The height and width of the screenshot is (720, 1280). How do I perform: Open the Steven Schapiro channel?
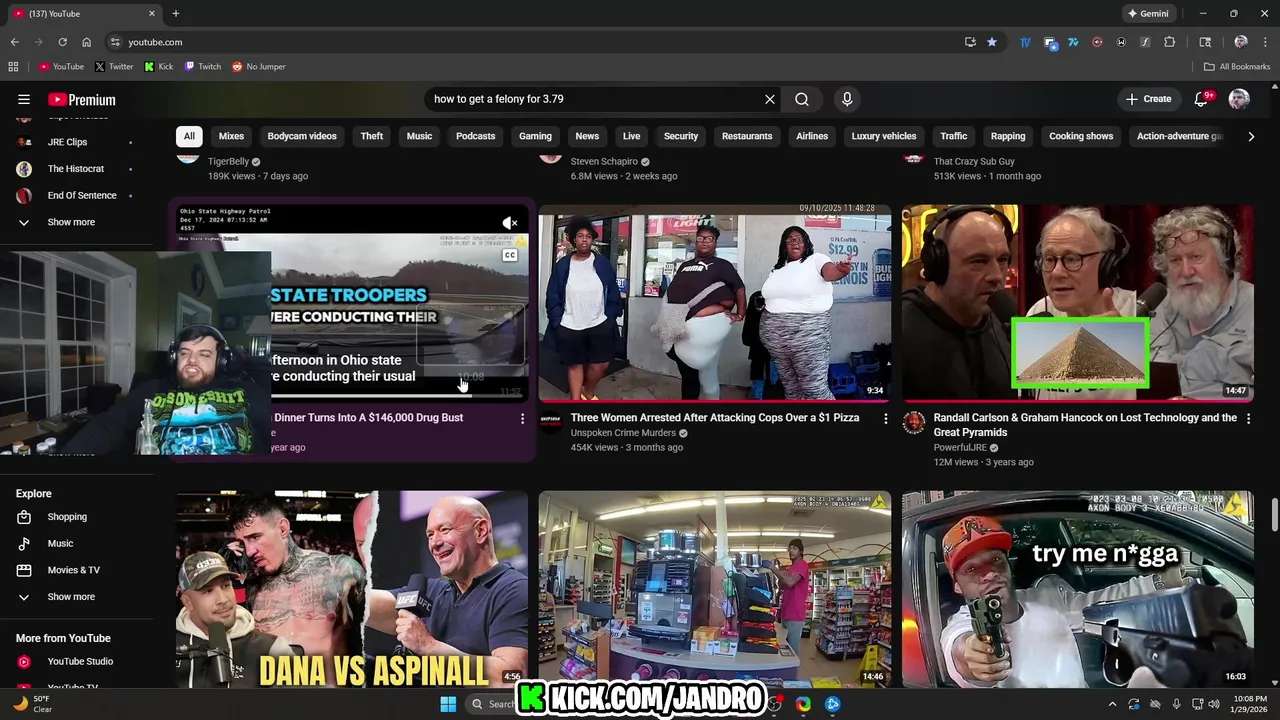tap(604, 161)
